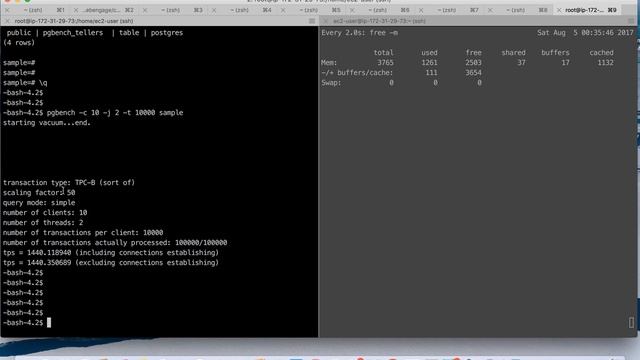This screenshot has height=360, width=640.
Task: Click the 'buffers' column header
Action: coord(555,53)
